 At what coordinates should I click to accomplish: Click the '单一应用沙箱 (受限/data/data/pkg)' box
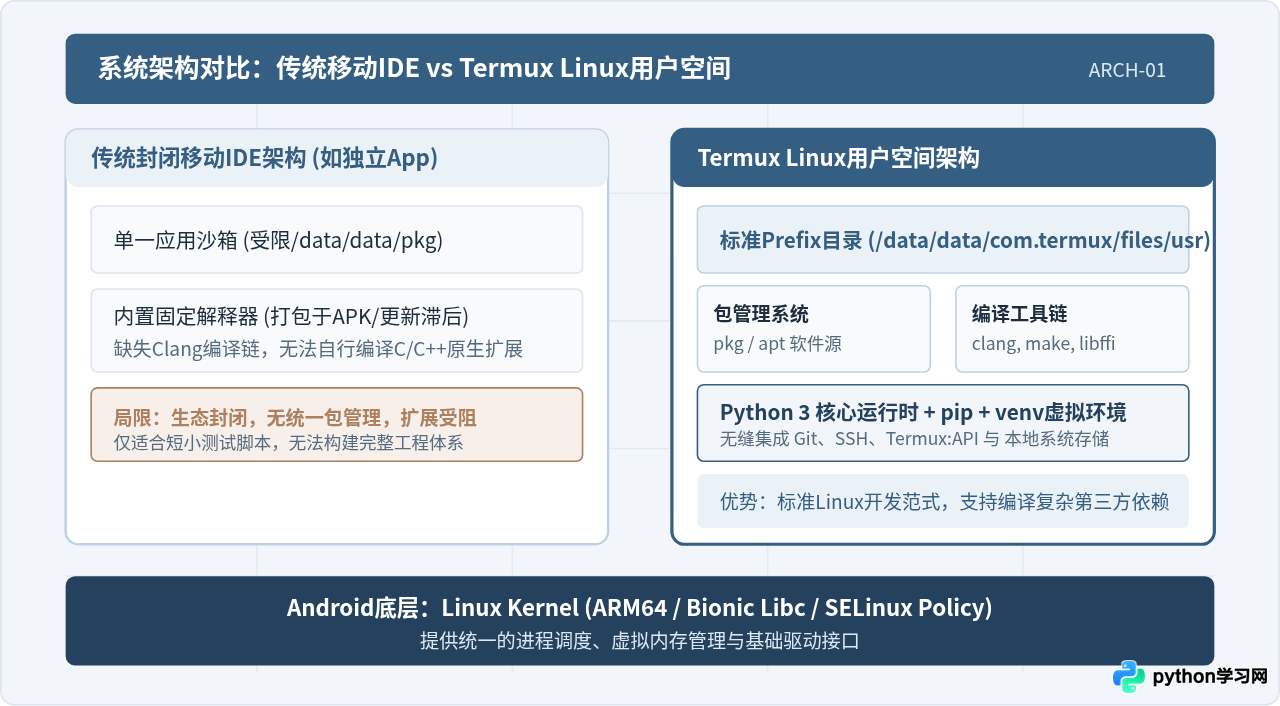click(337, 240)
